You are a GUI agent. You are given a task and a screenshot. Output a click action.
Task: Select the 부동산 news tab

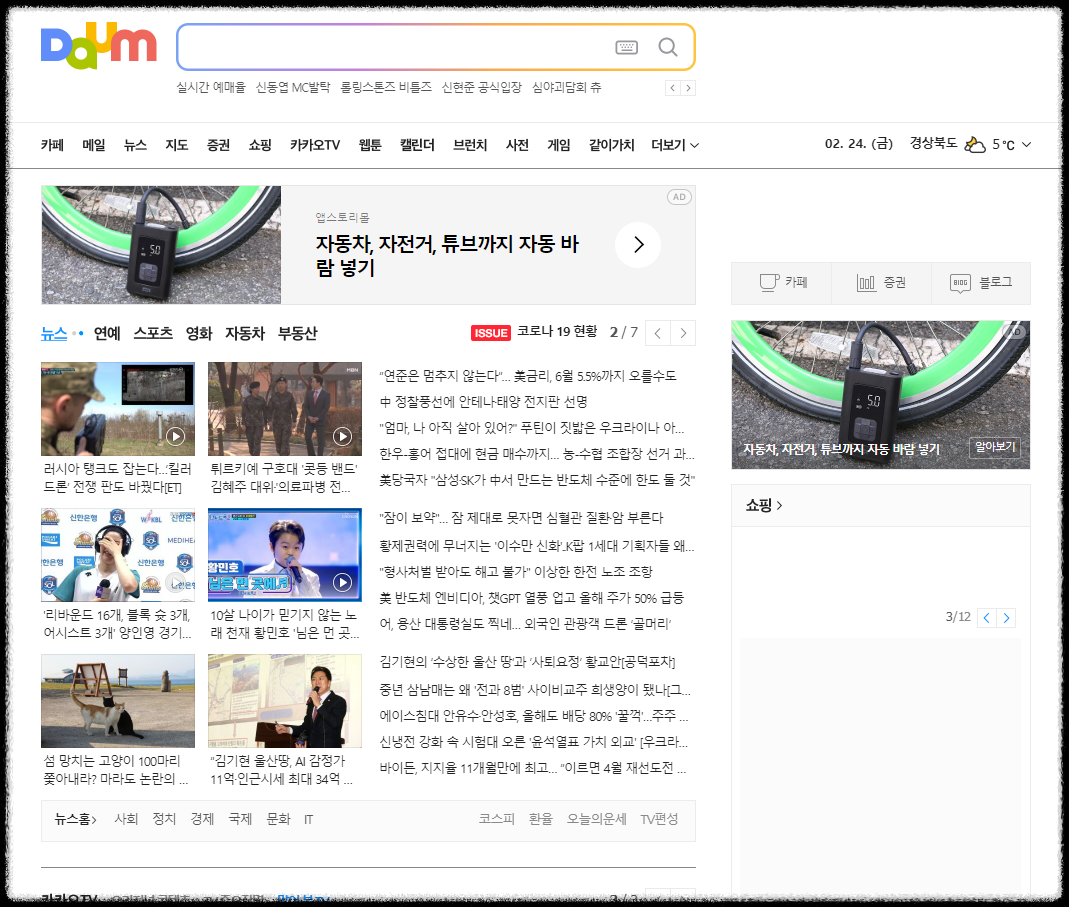[298, 333]
